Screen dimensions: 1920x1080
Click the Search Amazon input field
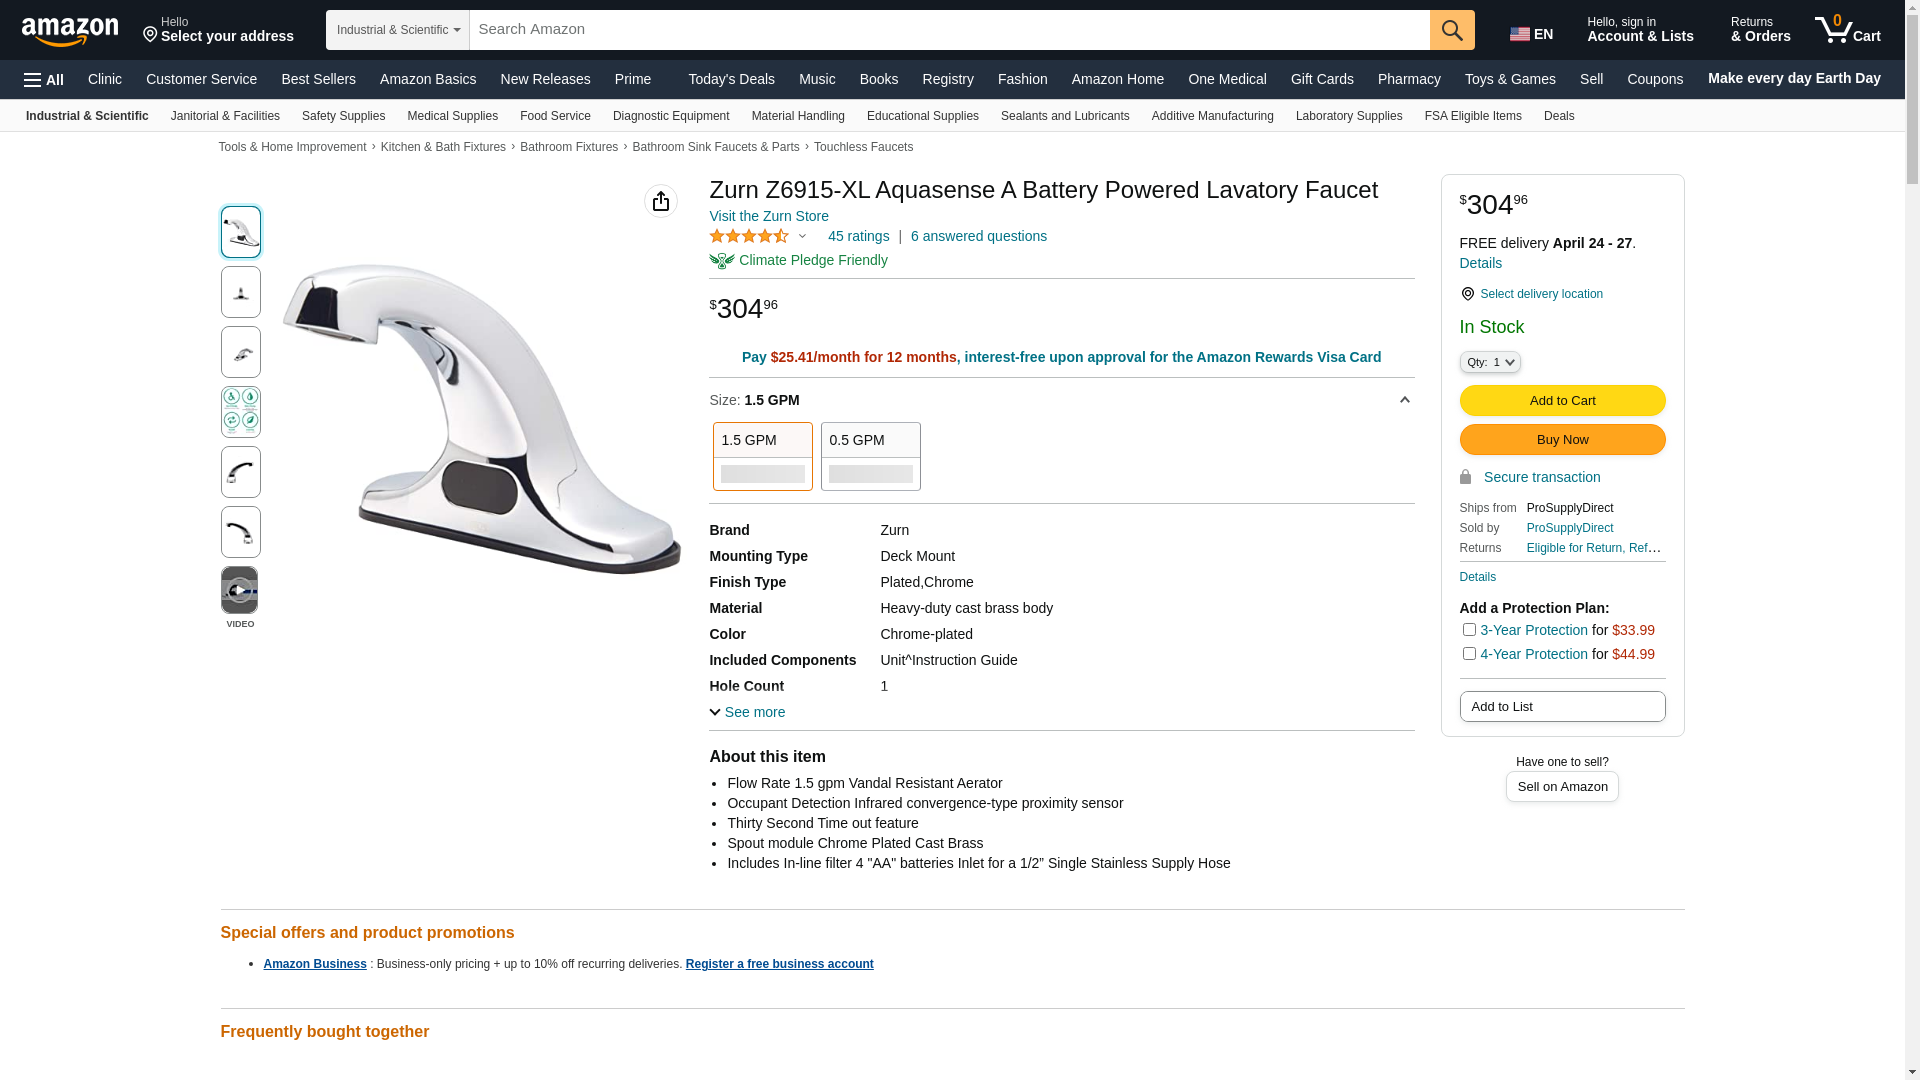coord(949,30)
